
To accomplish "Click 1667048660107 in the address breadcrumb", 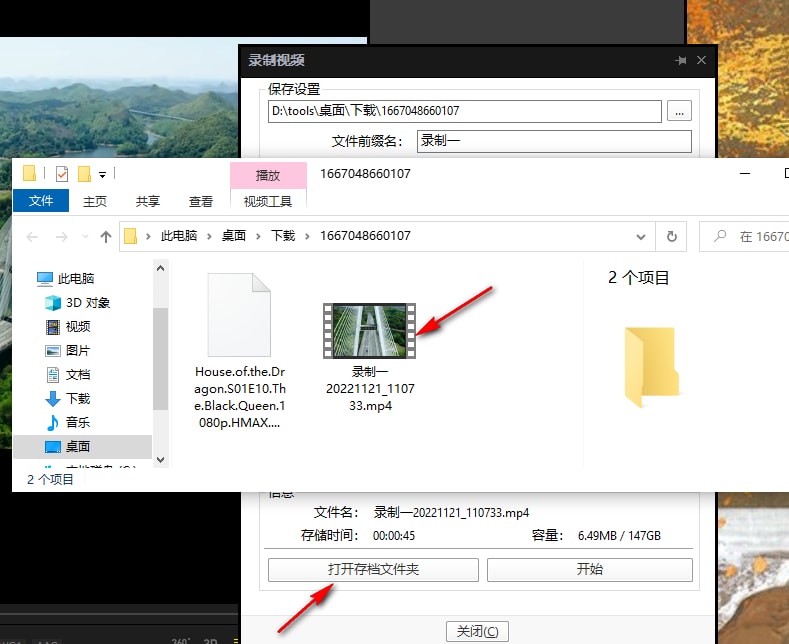I will coord(365,236).
